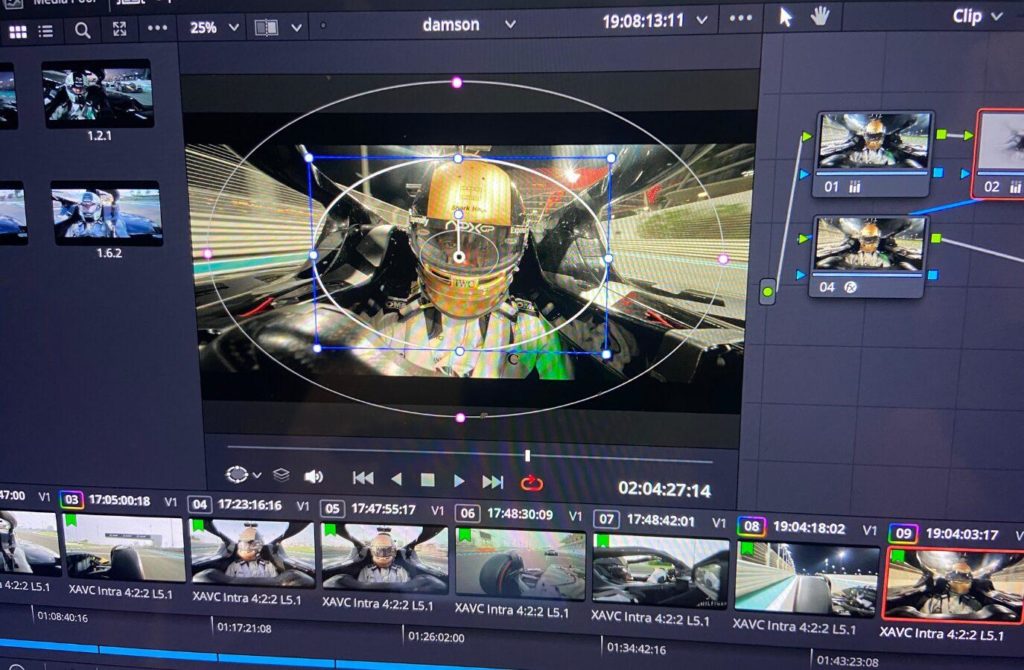Viewport: 1024px width, 670px height.
Task: Click the viewer scrubber playhead
Action: click(x=528, y=455)
